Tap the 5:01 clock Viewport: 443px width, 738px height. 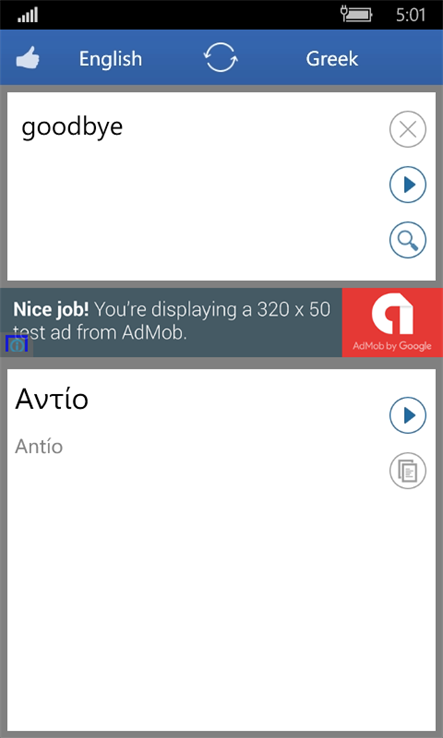point(411,15)
